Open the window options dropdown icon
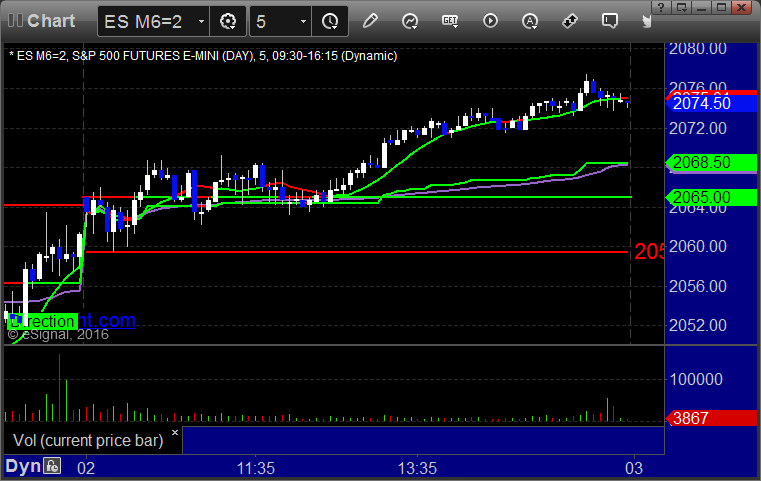The width and height of the screenshot is (761, 481). click(681, 7)
